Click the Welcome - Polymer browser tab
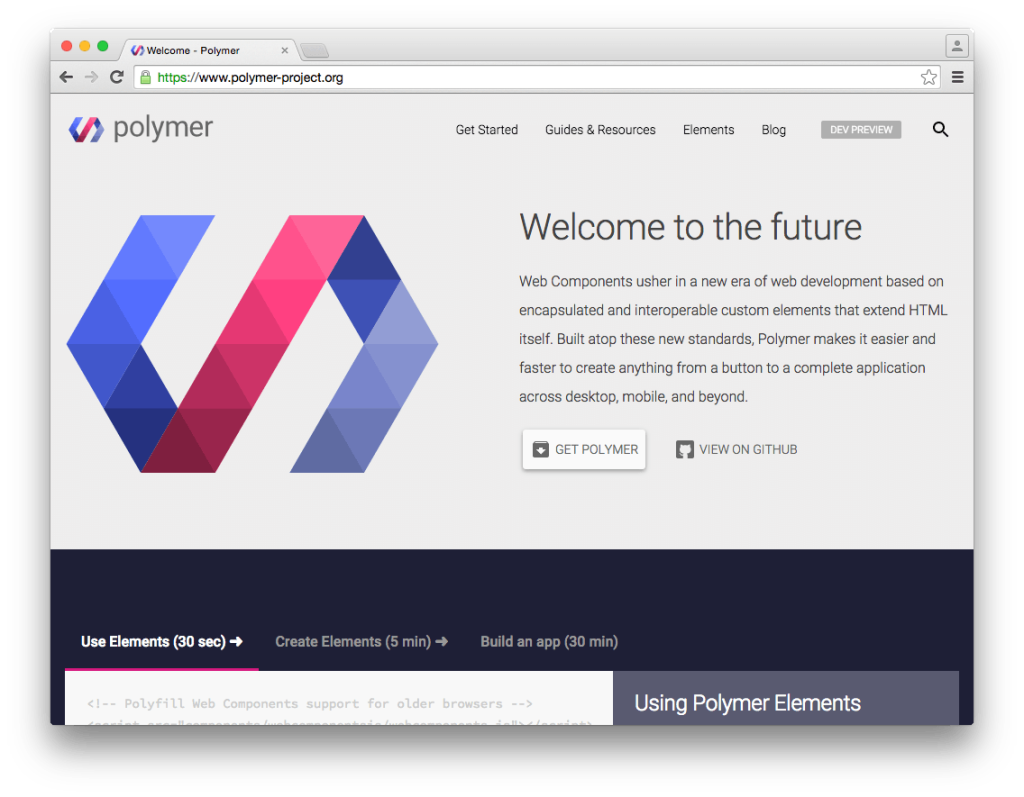Viewport: 1024px width, 797px height. [197, 49]
